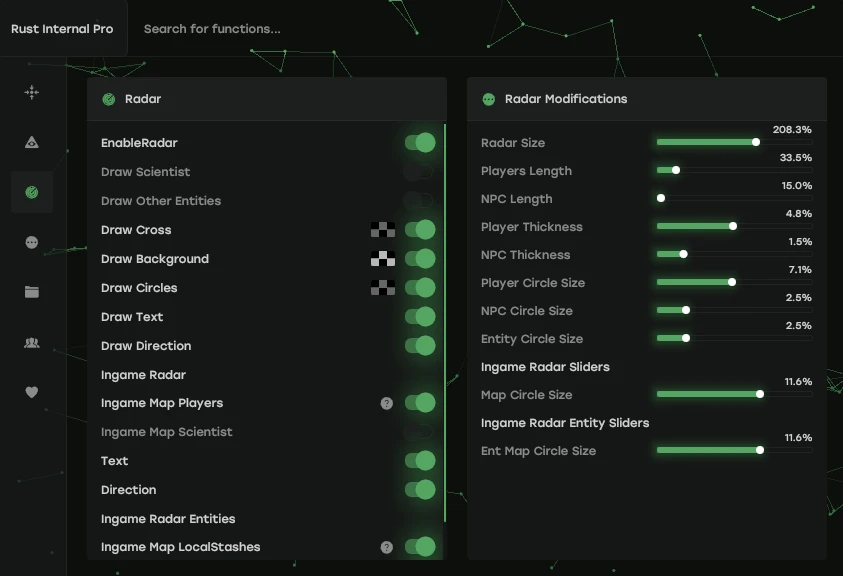
Task: Click Ingame Radar Entity Sliders heading
Action: (565, 423)
